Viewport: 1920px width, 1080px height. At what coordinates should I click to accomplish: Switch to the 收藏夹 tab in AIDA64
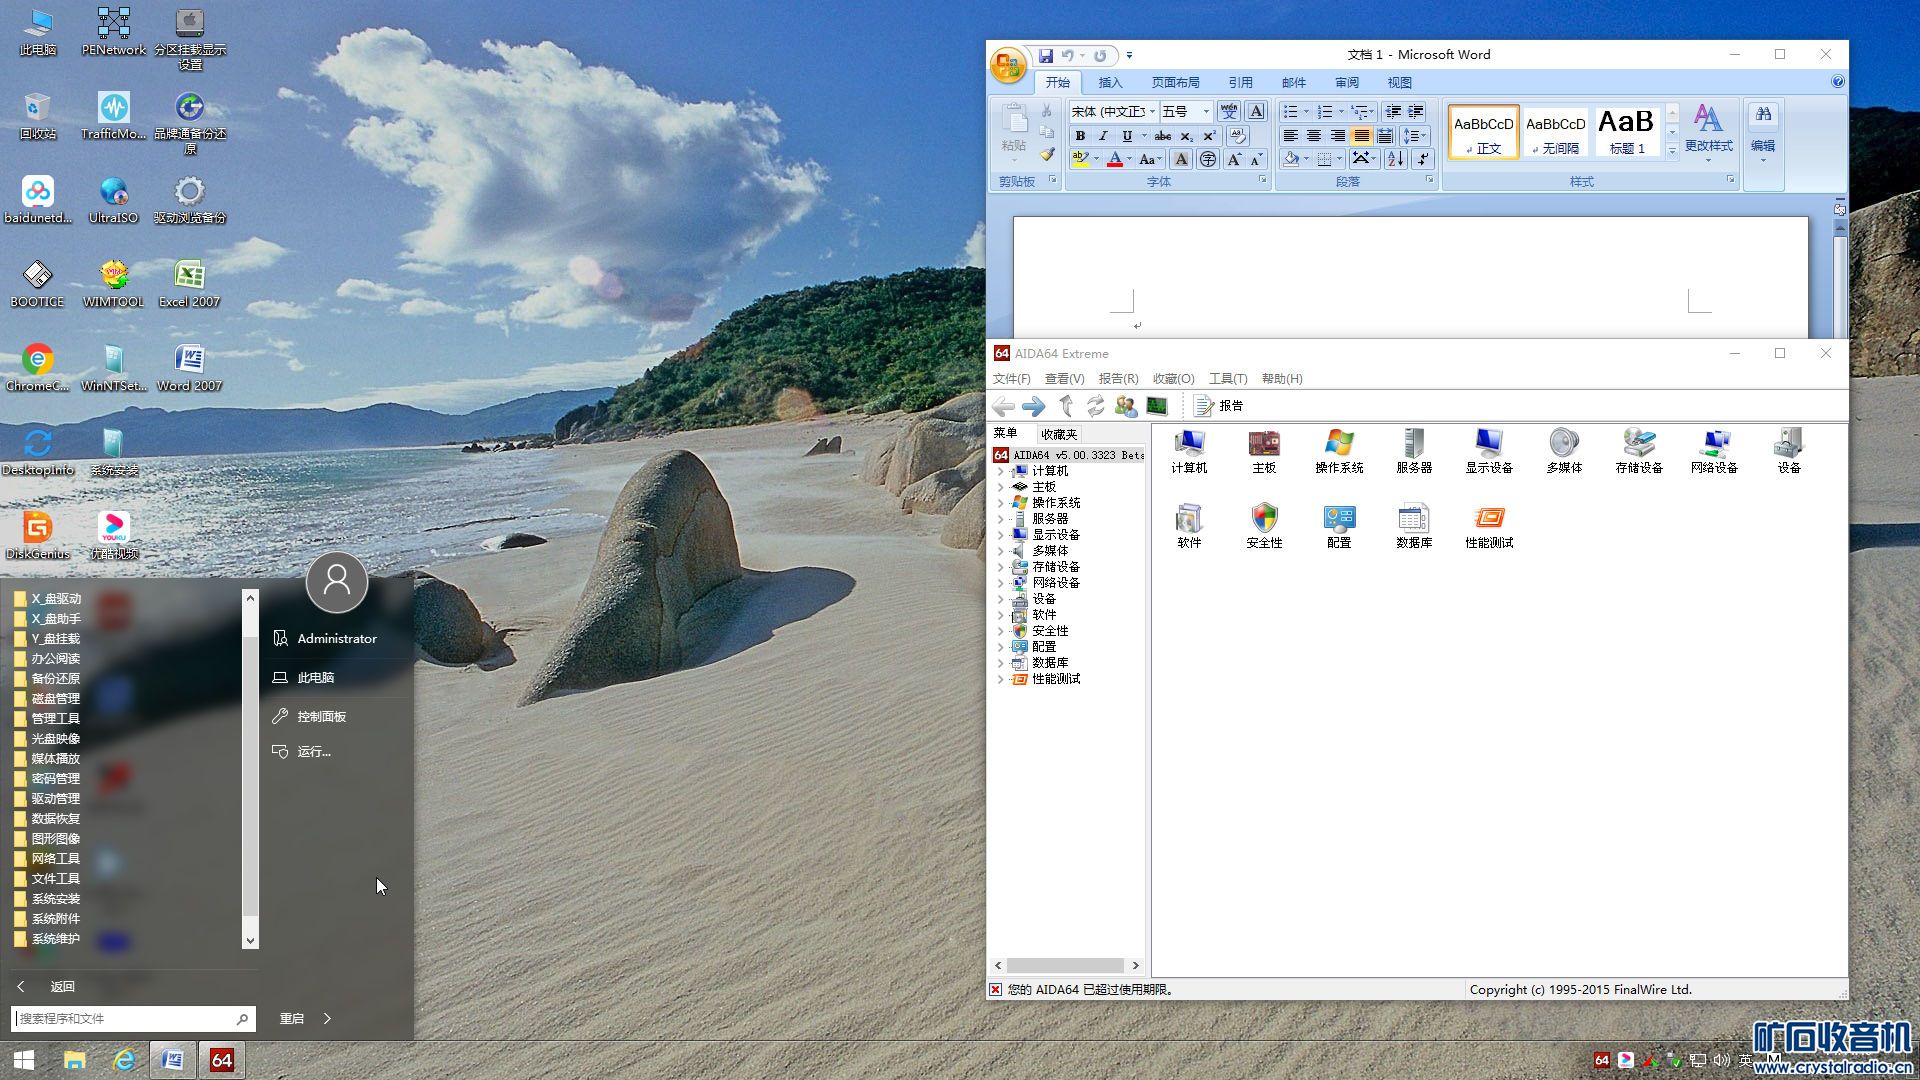tap(1059, 434)
